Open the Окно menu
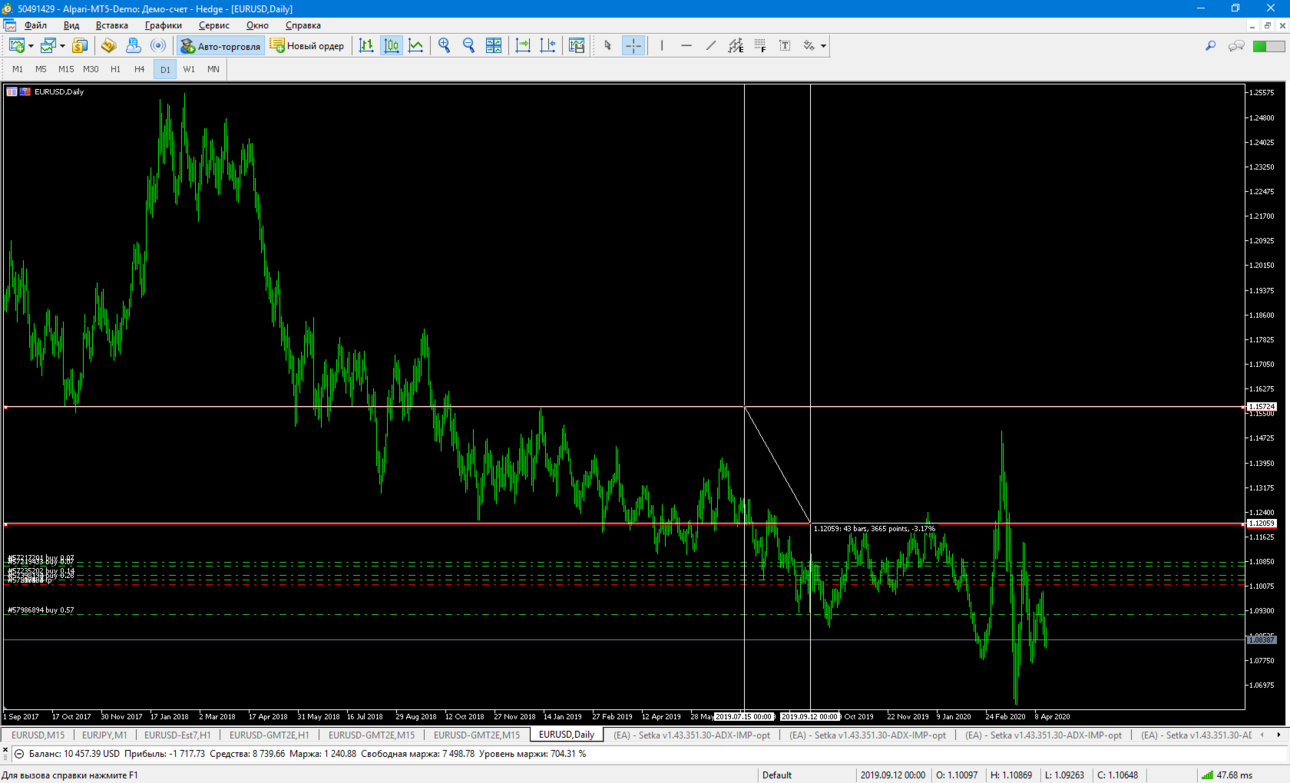 (x=257, y=25)
